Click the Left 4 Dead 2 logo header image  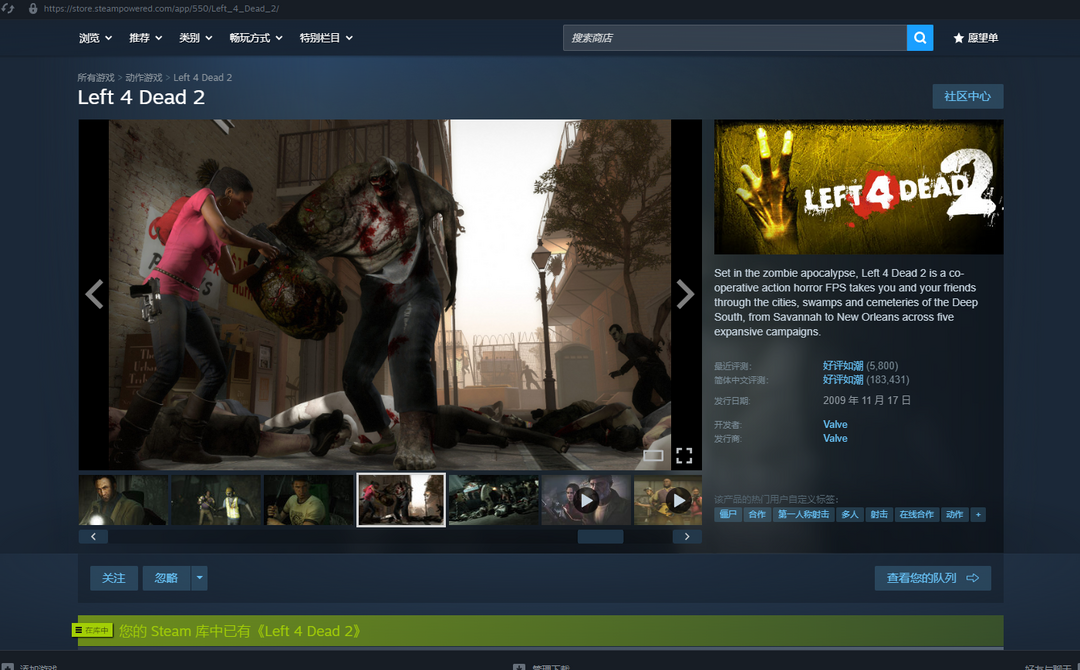[858, 187]
